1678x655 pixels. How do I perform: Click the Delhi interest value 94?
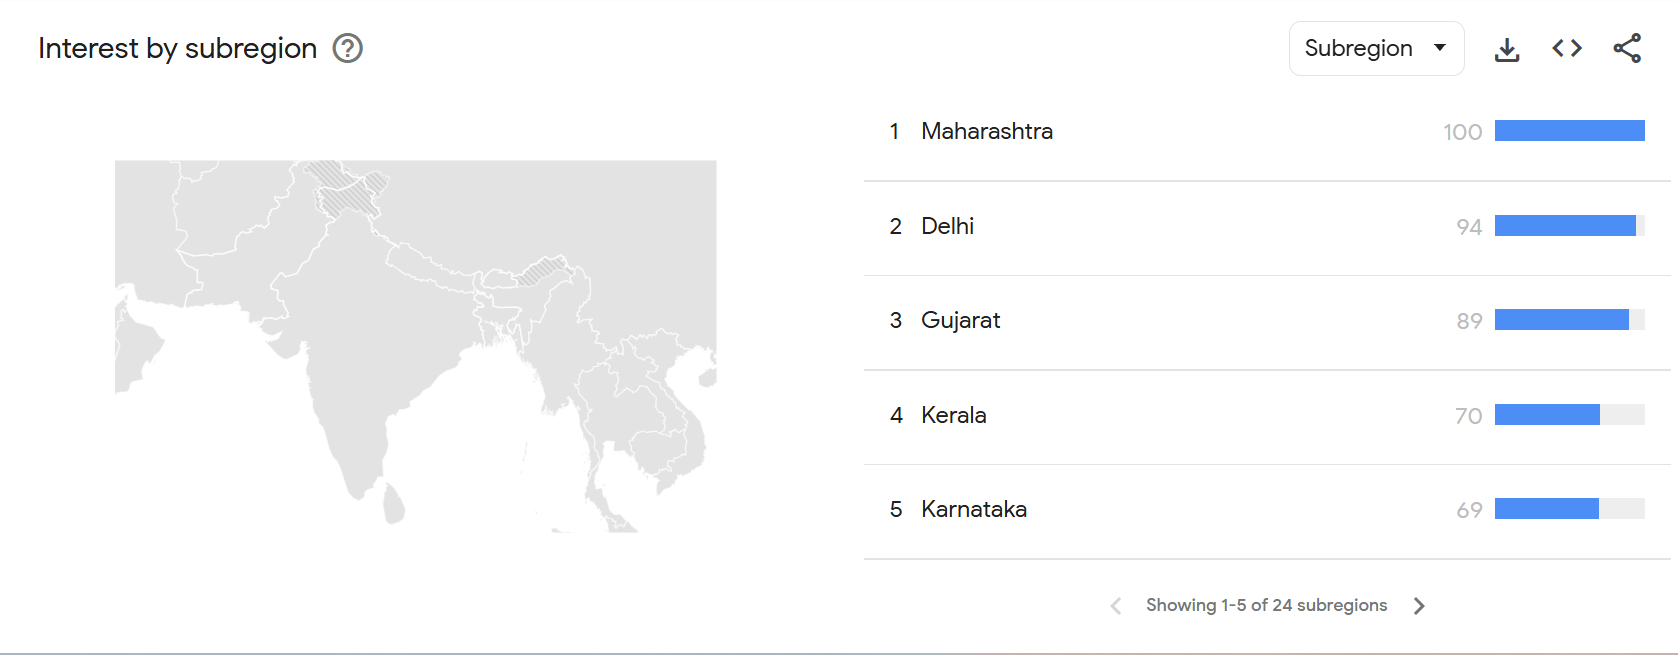tap(1468, 227)
